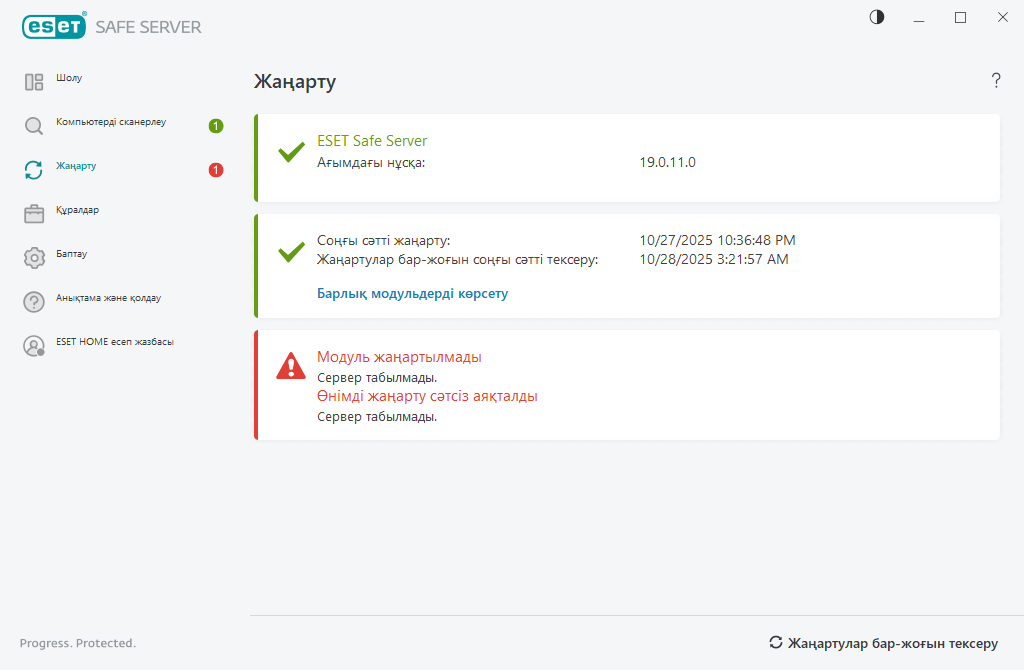The image size is (1024, 670).
Task: Click the red badge on Жаңарту item
Action: [x=216, y=170]
